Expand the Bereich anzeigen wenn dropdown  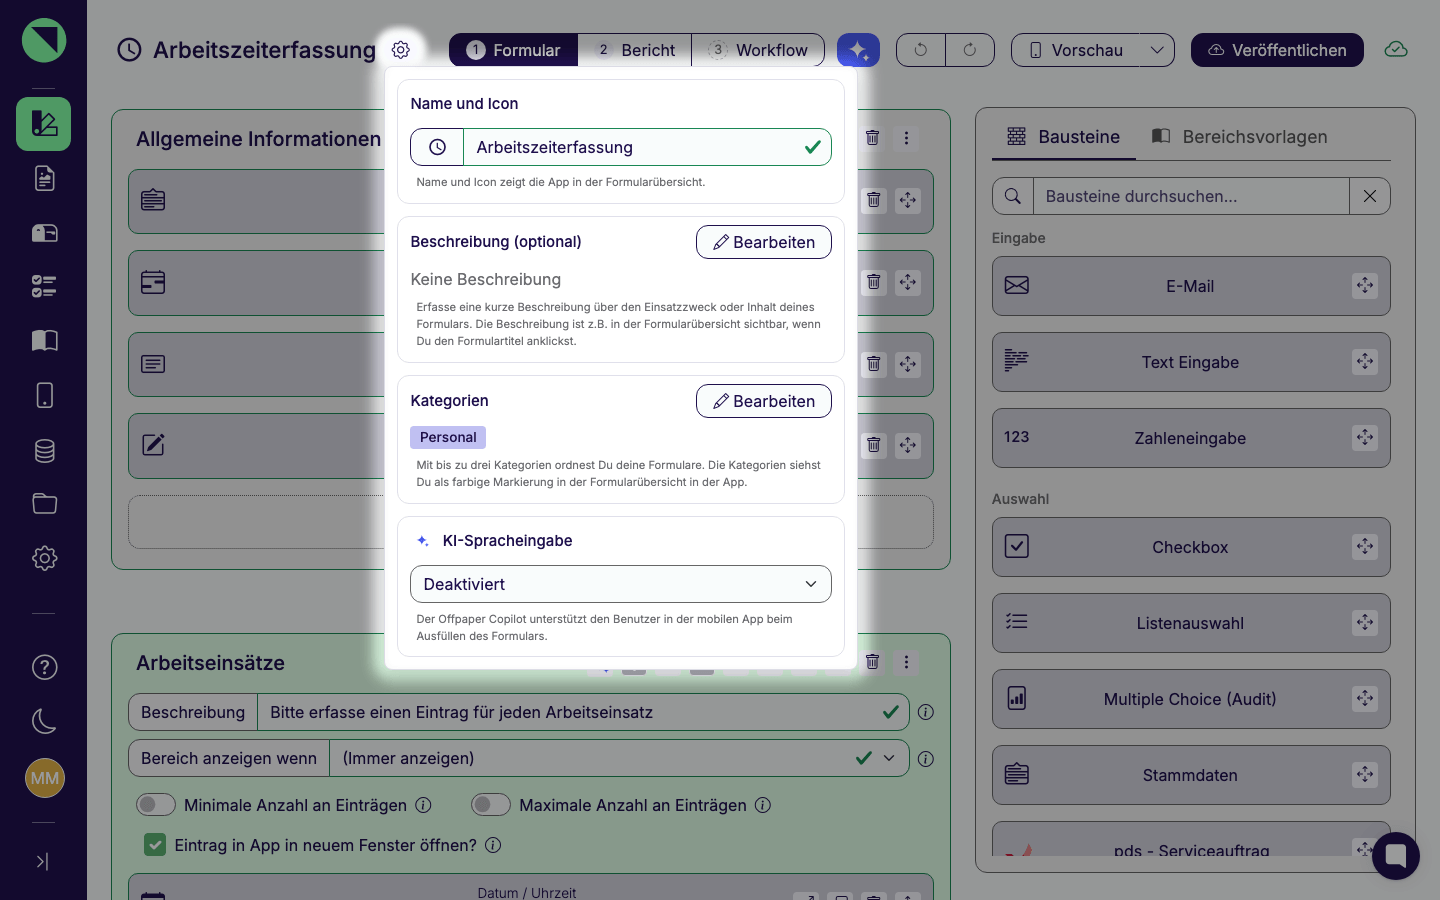(x=889, y=758)
